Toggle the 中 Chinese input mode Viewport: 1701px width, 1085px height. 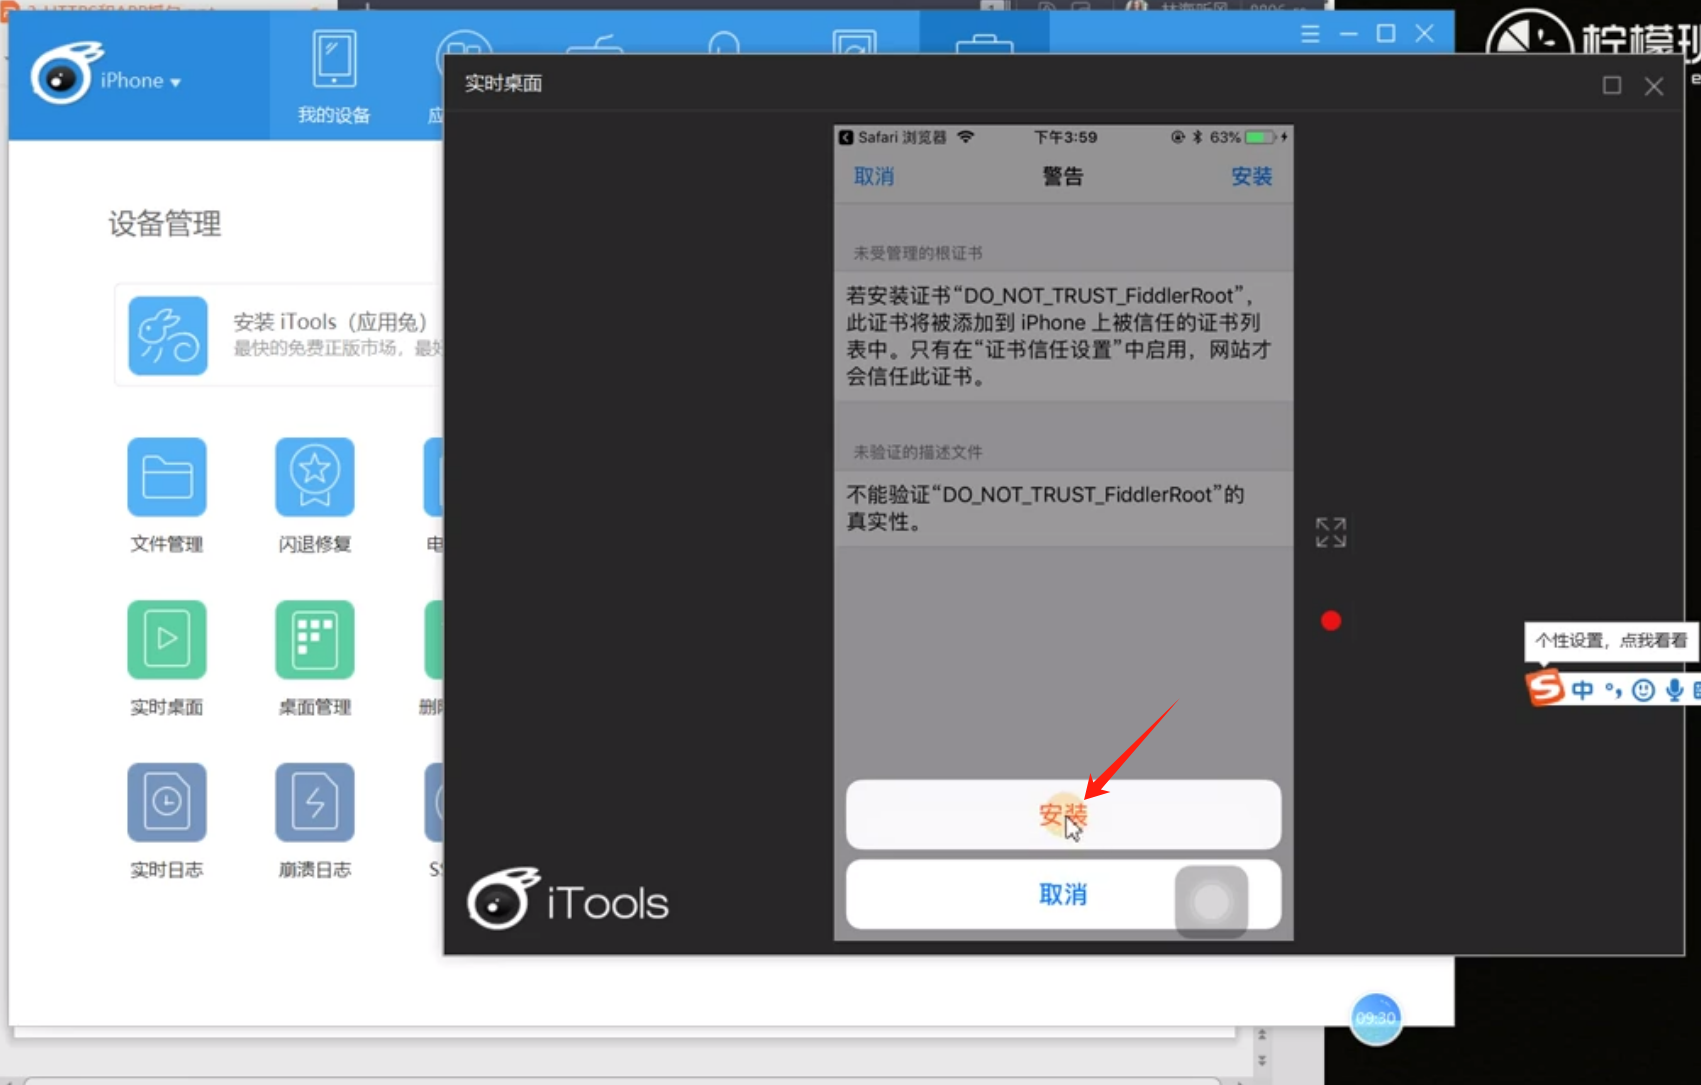pos(1582,690)
